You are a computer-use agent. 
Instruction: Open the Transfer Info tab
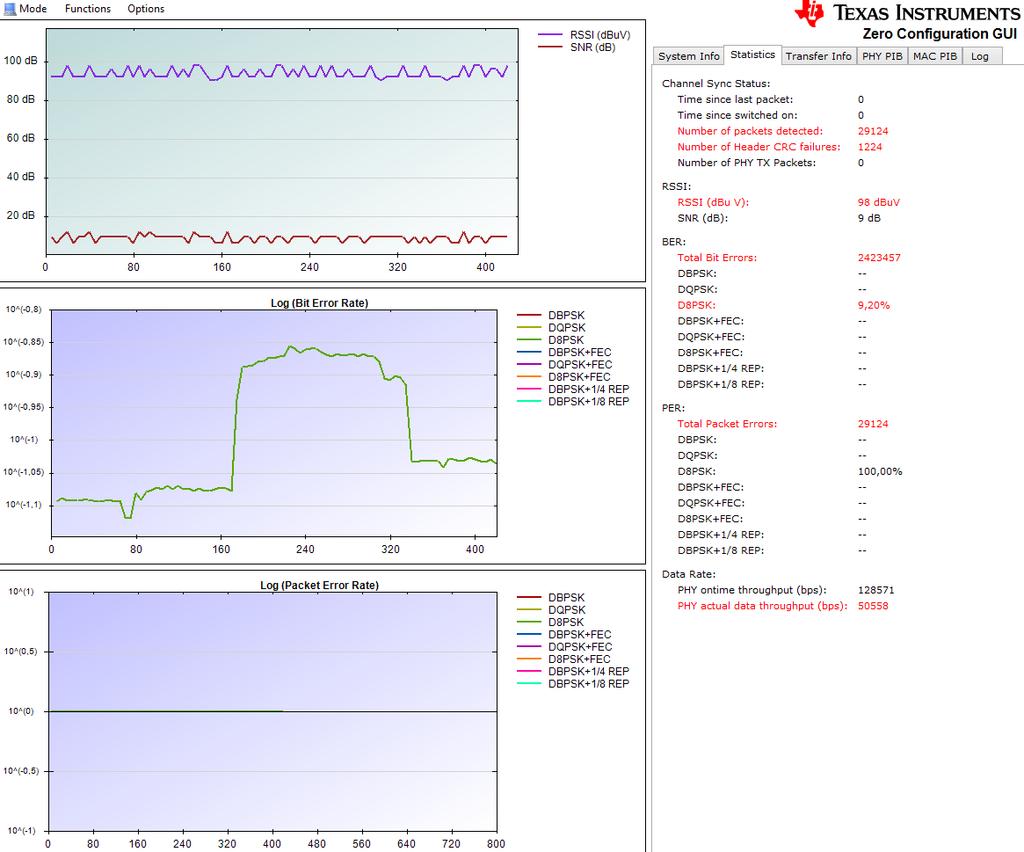point(818,56)
